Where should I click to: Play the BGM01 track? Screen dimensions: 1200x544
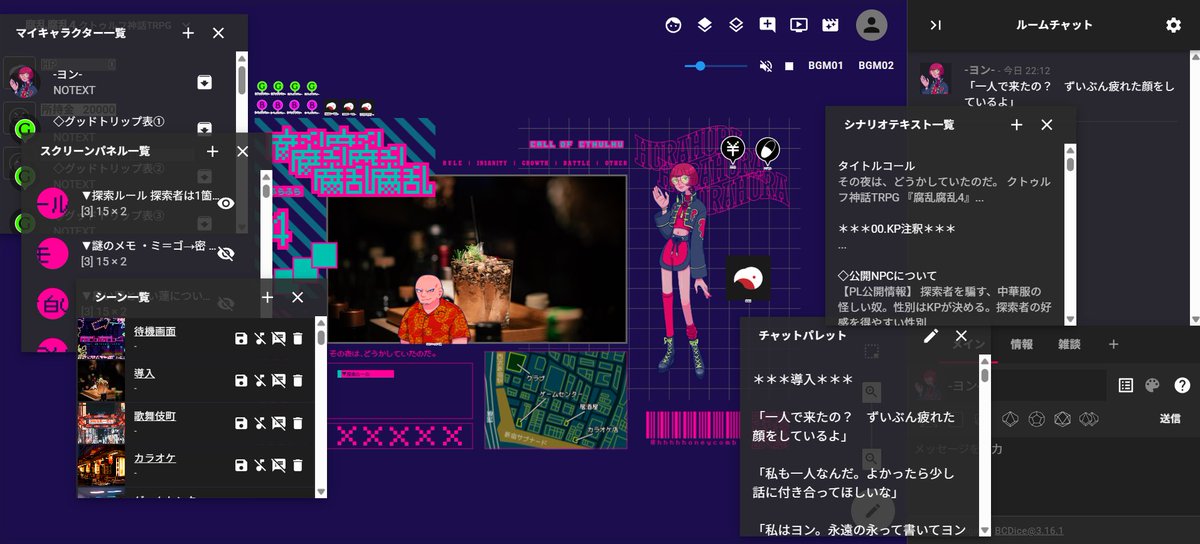click(x=826, y=66)
